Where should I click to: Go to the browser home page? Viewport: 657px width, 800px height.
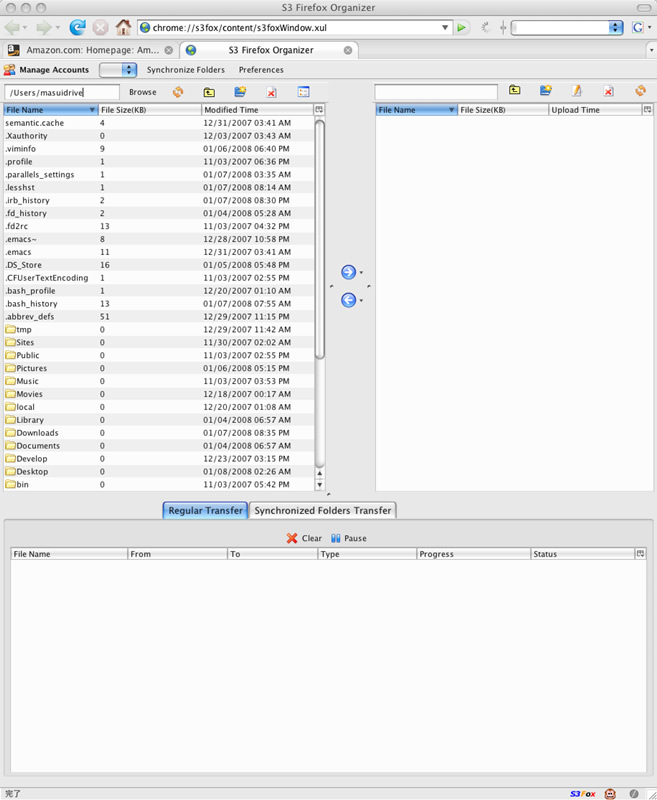(x=123, y=27)
